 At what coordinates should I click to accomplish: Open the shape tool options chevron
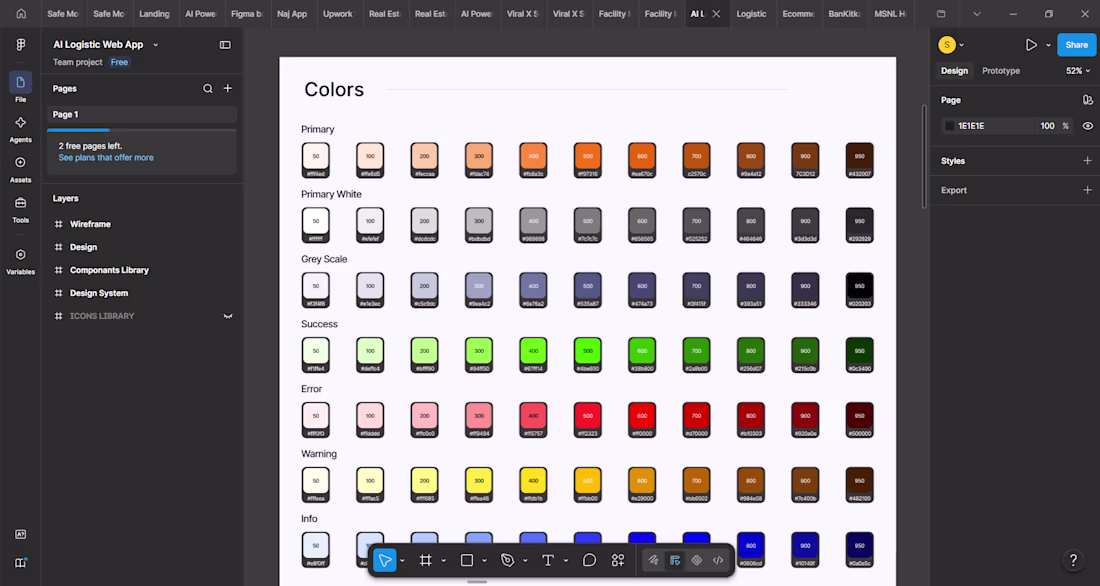484,561
